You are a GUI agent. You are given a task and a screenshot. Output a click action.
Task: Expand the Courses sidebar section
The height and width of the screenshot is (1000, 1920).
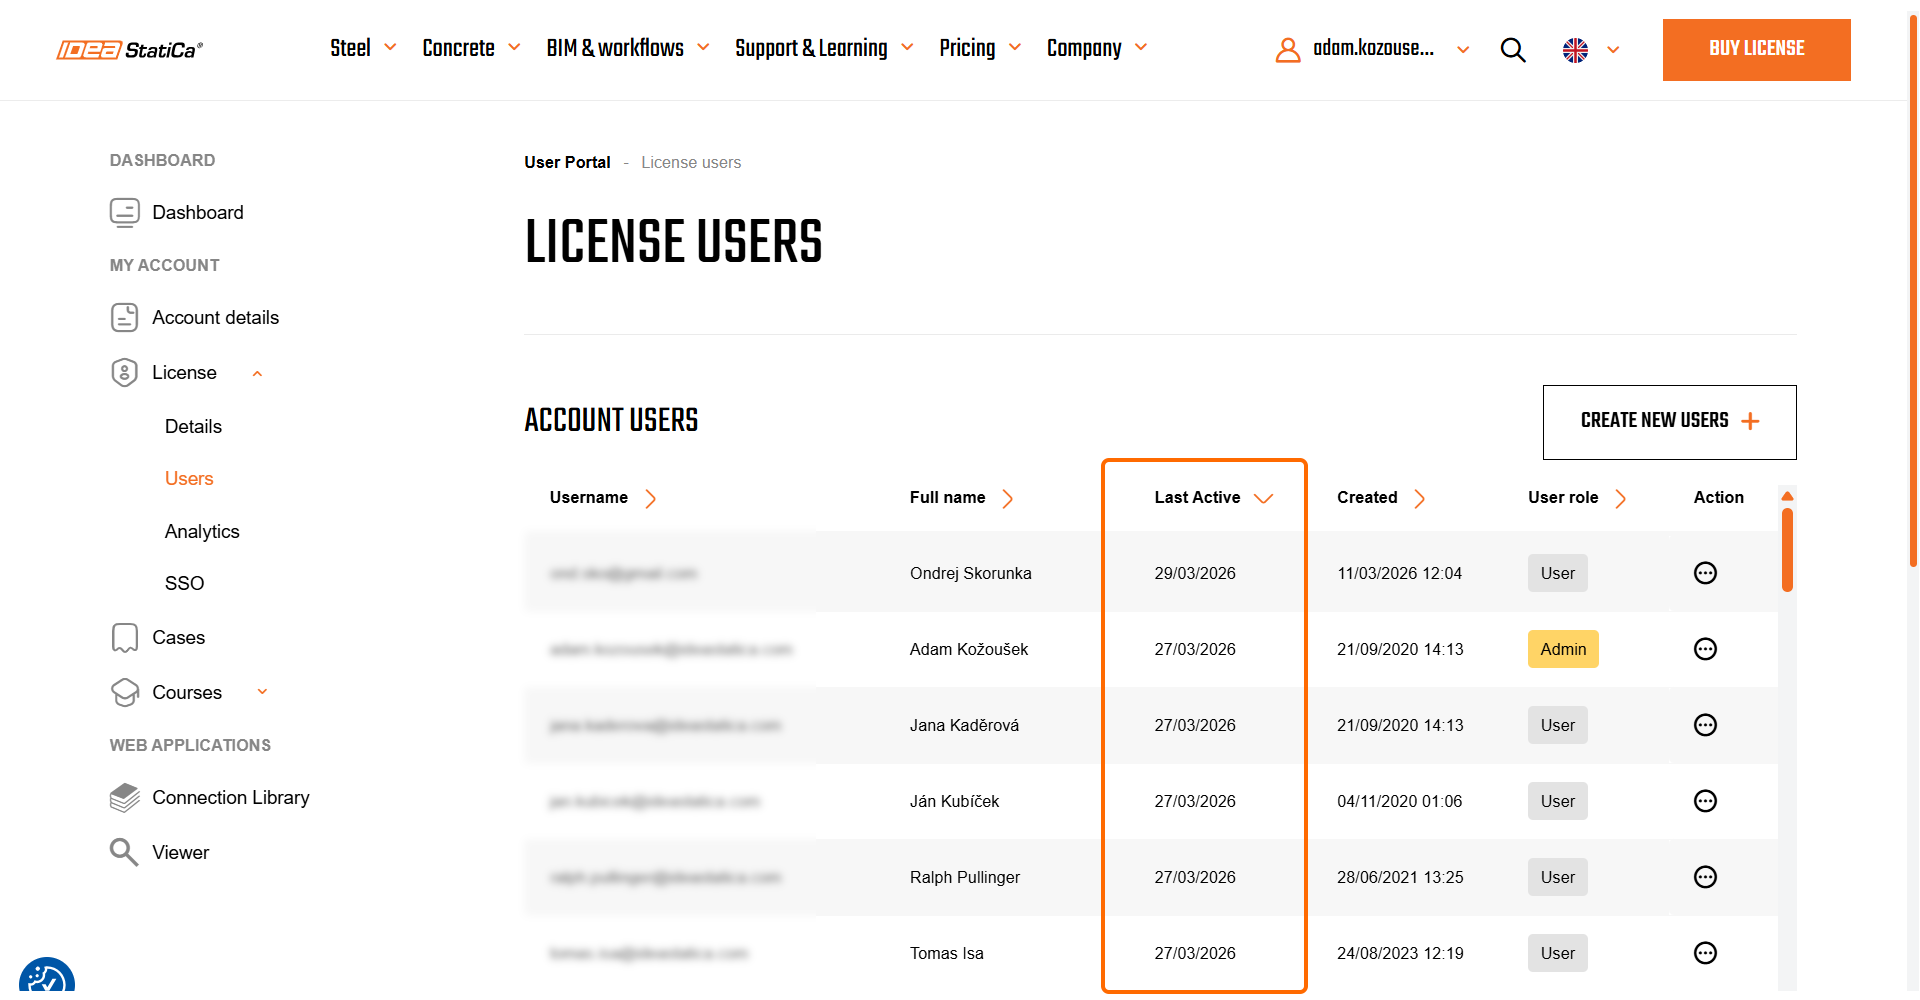(262, 692)
